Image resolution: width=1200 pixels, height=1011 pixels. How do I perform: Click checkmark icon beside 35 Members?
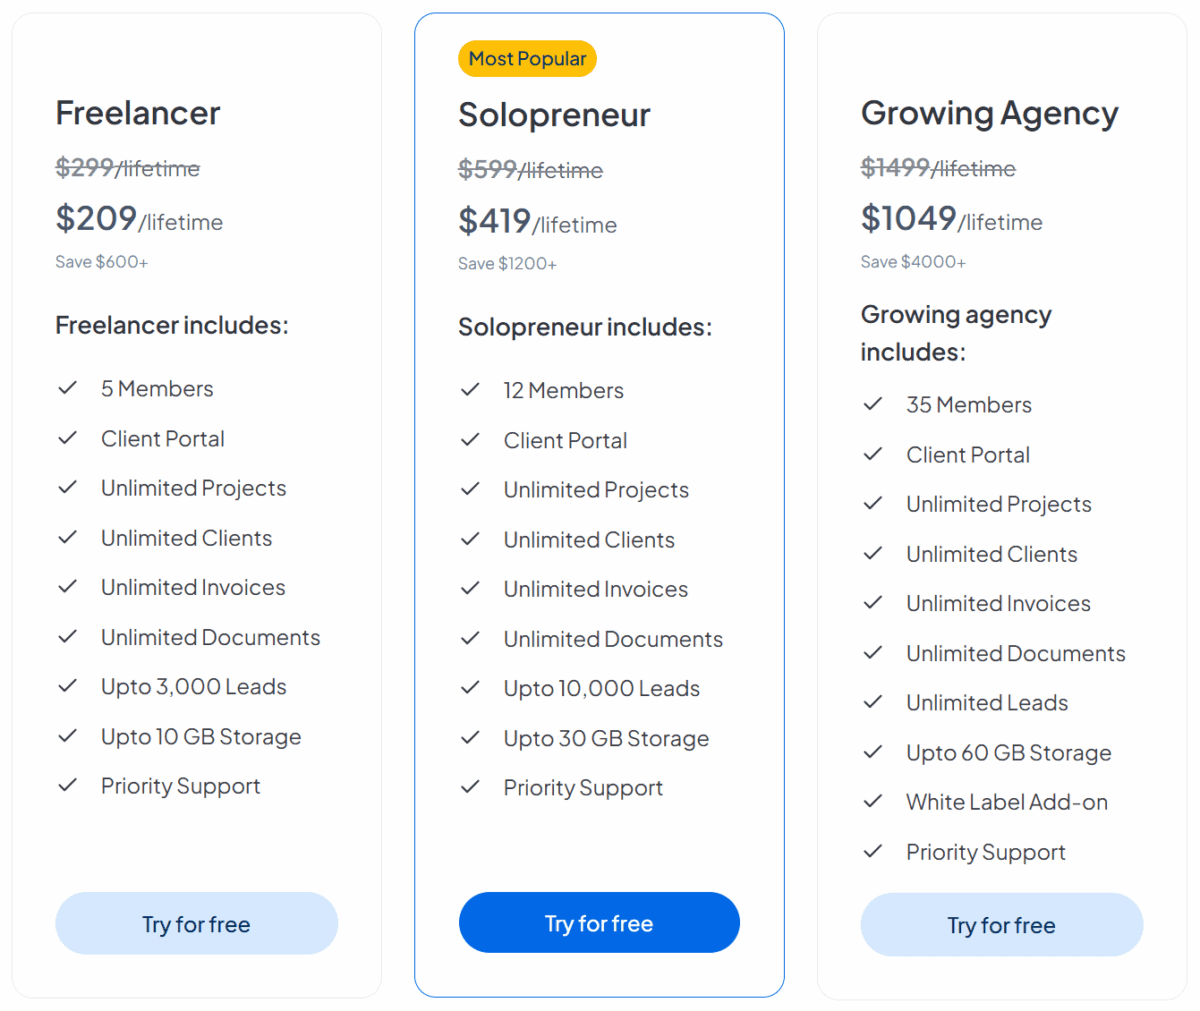click(x=873, y=404)
